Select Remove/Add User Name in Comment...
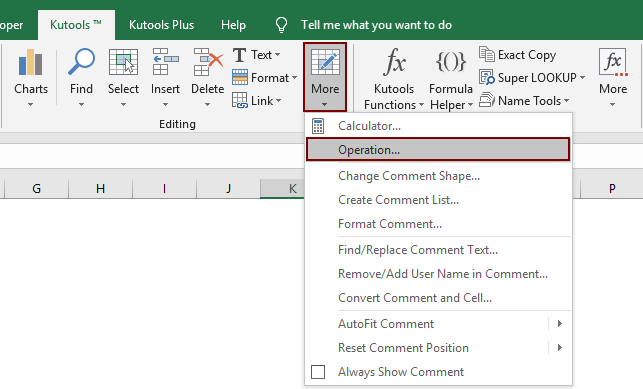The width and height of the screenshot is (643, 389). [x=438, y=274]
